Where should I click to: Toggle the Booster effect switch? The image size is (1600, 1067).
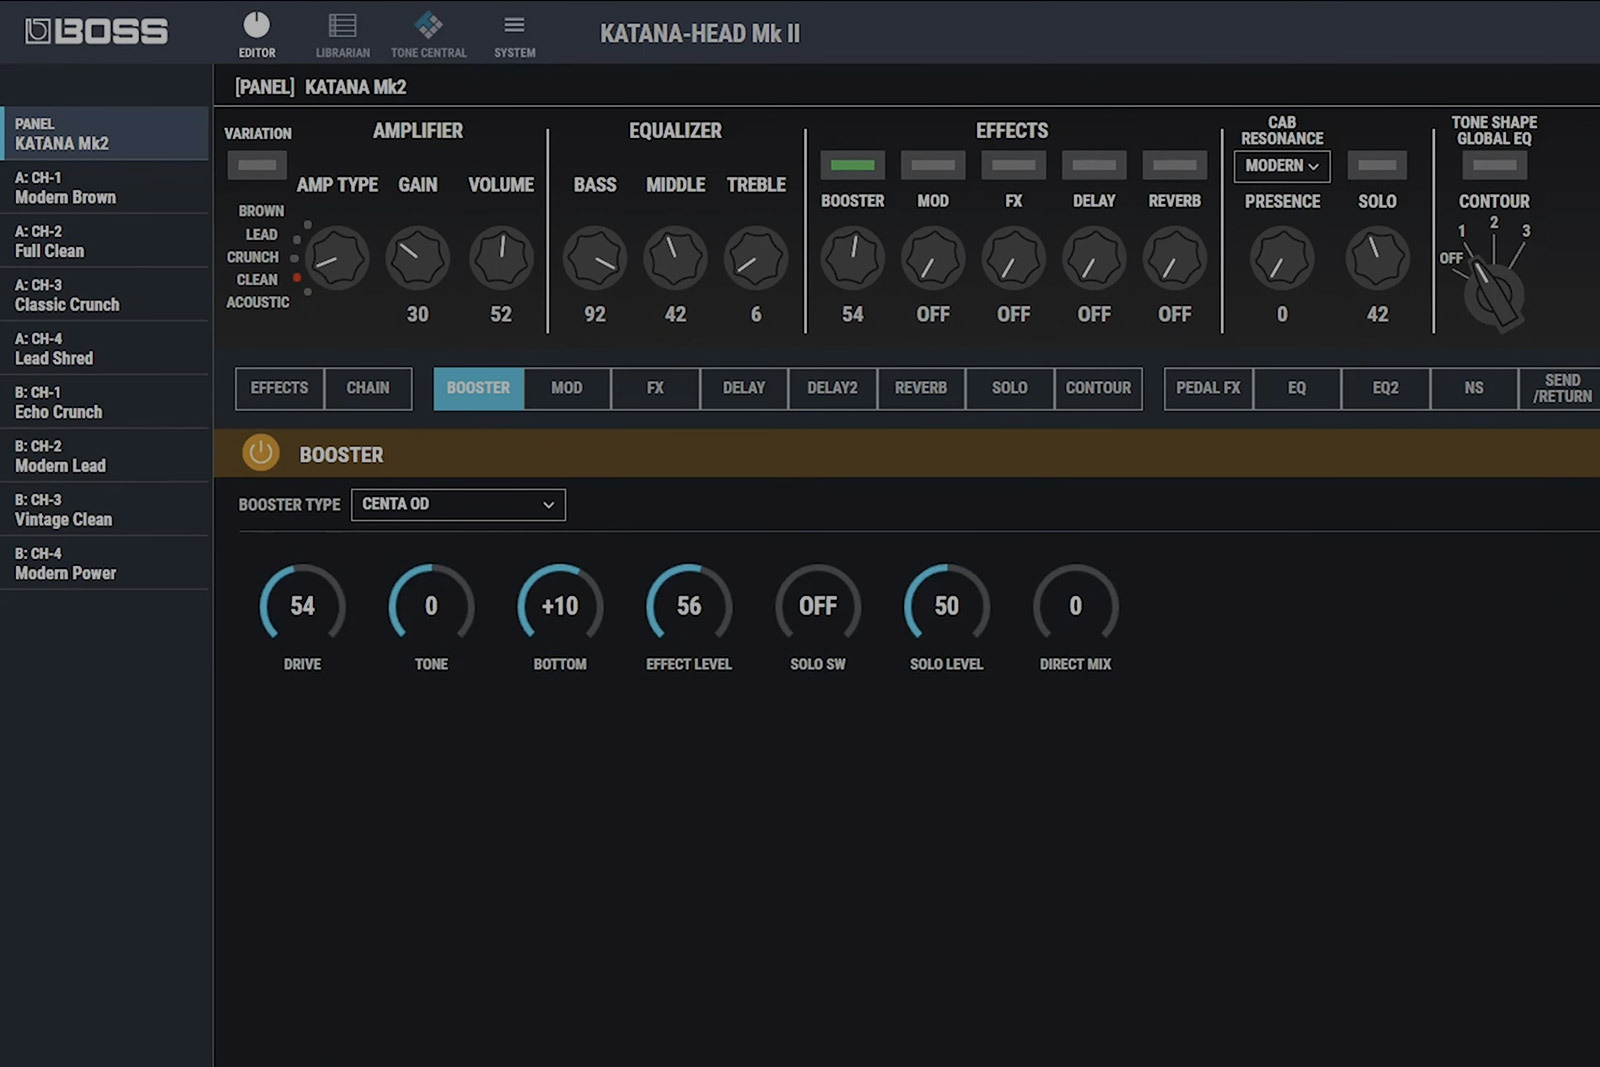click(852, 165)
